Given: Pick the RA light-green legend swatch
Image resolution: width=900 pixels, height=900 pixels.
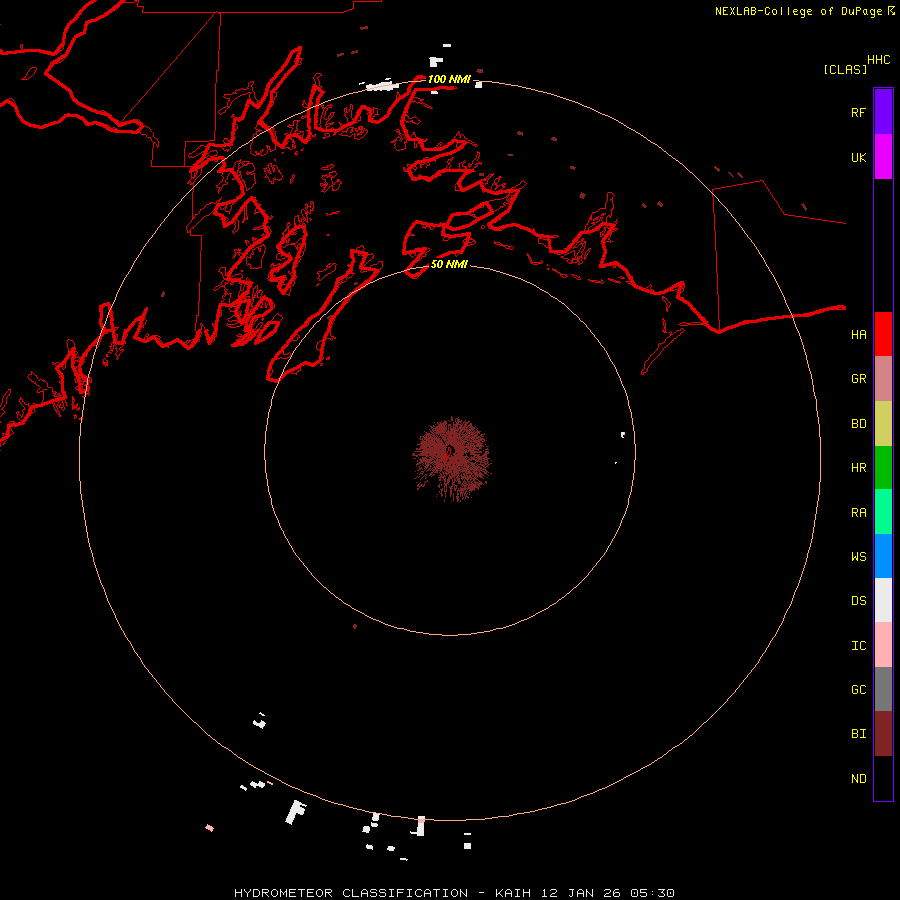Looking at the screenshot, I should coord(883,512).
